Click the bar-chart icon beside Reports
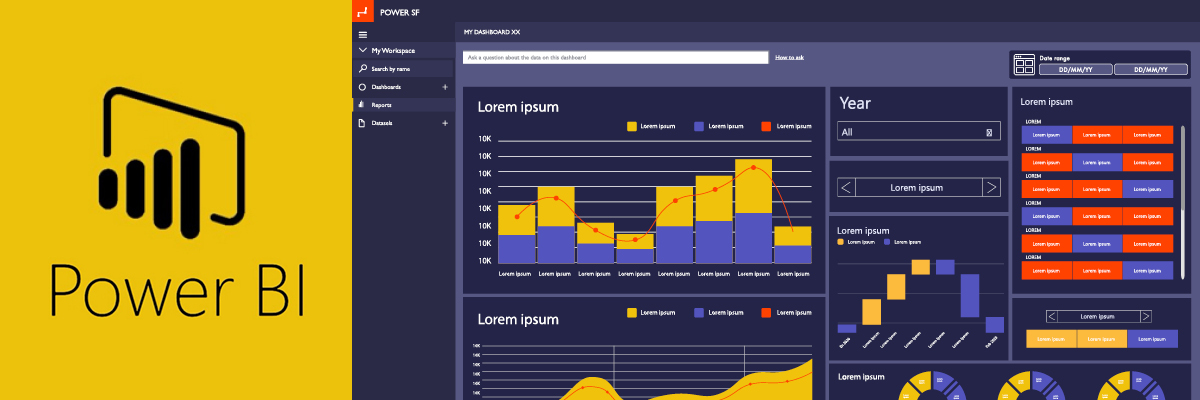 [362, 105]
